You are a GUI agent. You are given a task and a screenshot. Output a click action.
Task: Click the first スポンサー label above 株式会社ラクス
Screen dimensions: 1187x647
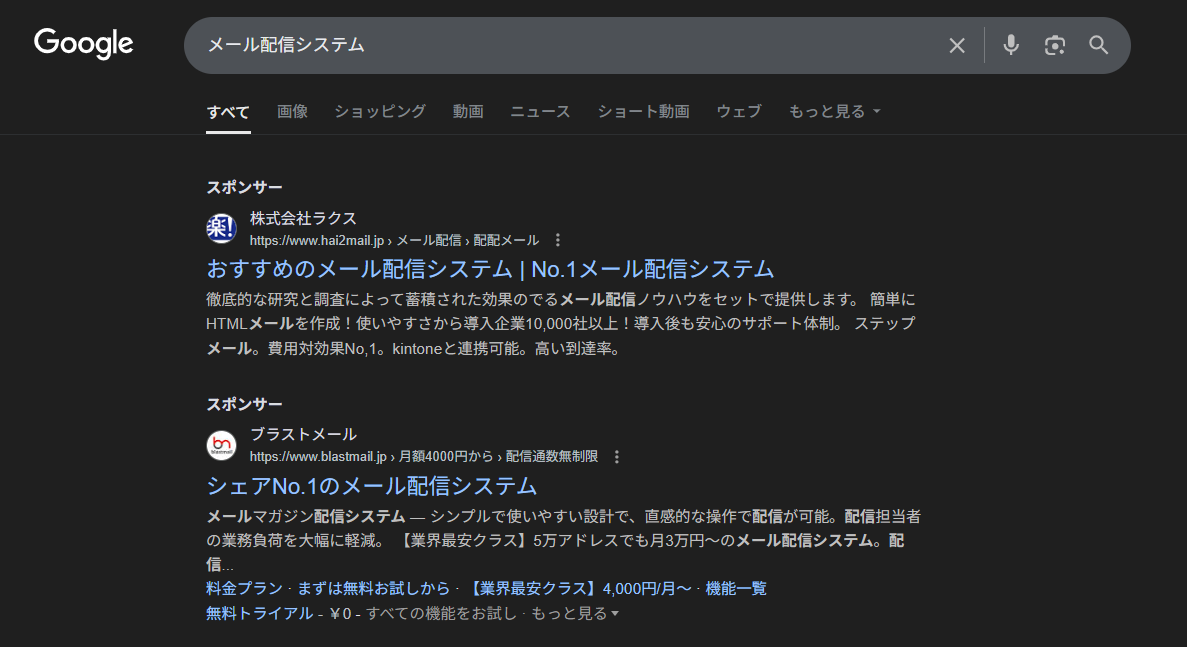tap(244, 187)
